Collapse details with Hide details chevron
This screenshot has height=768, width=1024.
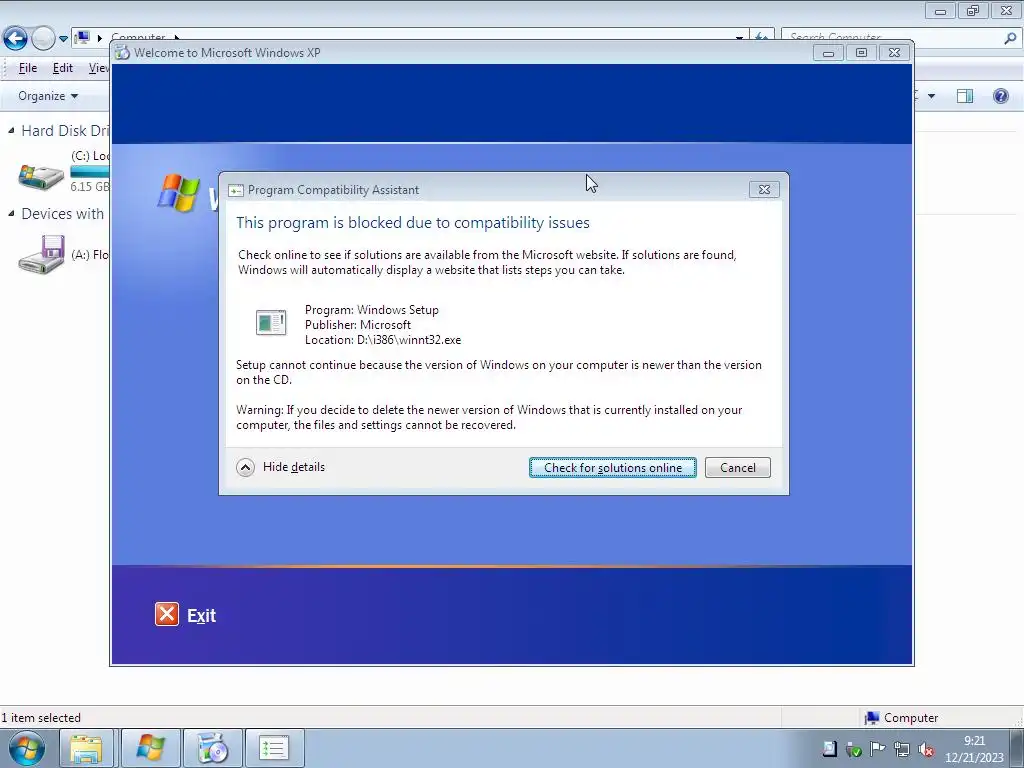(246, 468)
